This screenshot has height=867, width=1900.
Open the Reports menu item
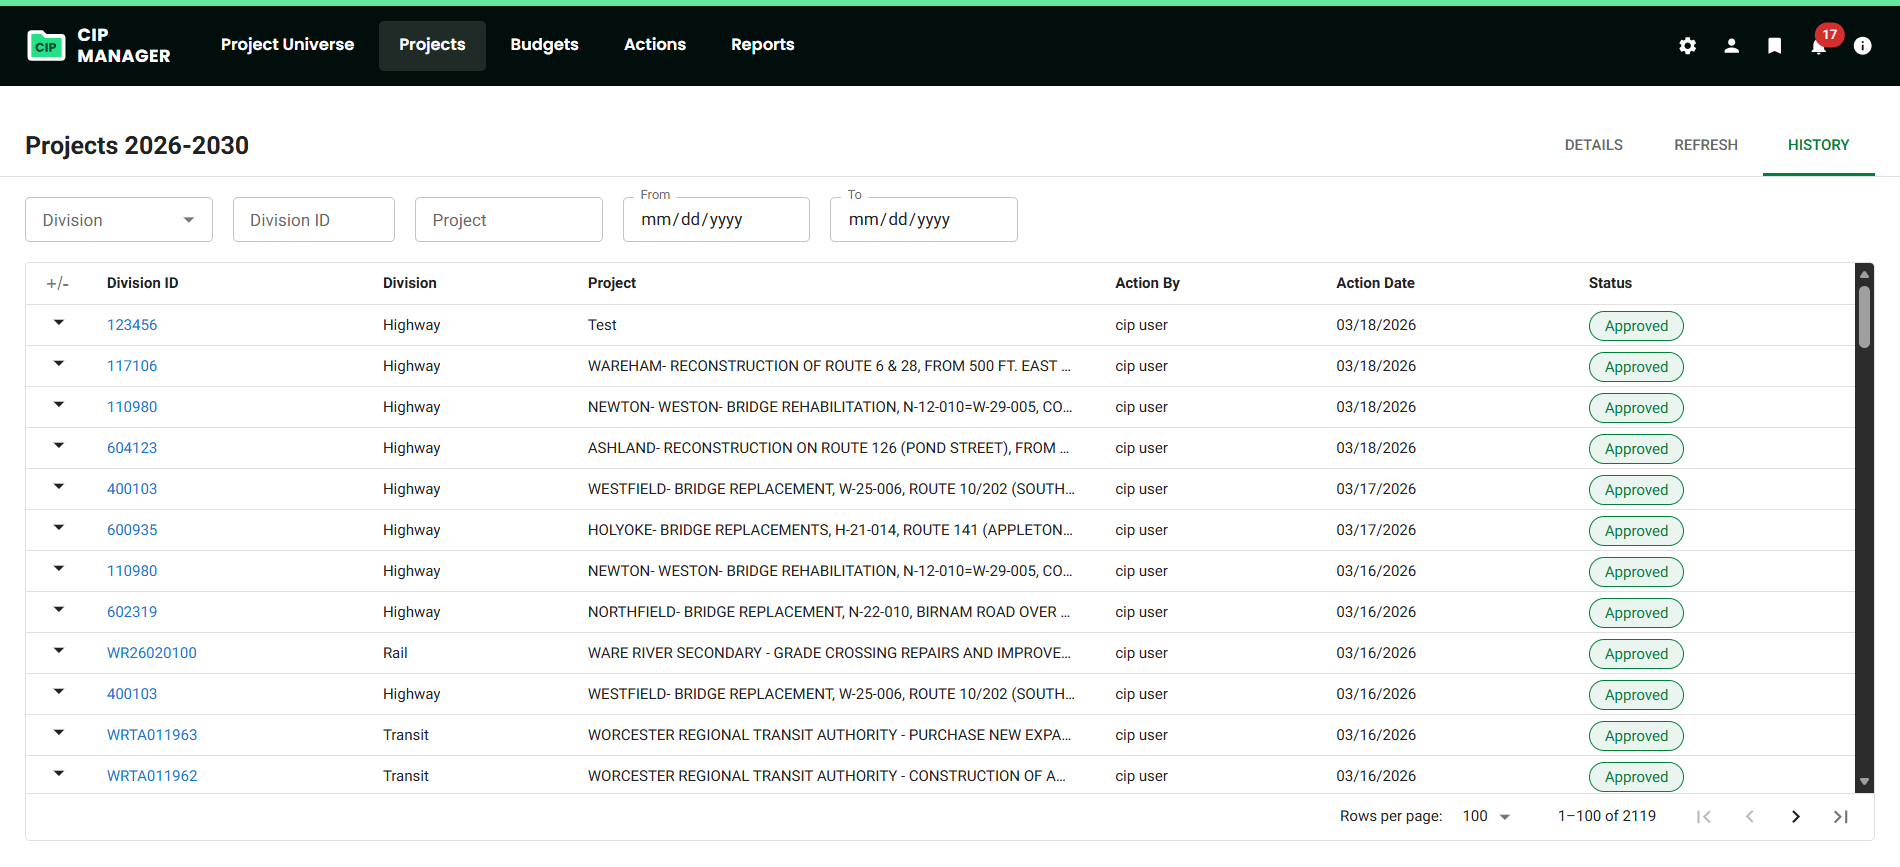point(762,45)
